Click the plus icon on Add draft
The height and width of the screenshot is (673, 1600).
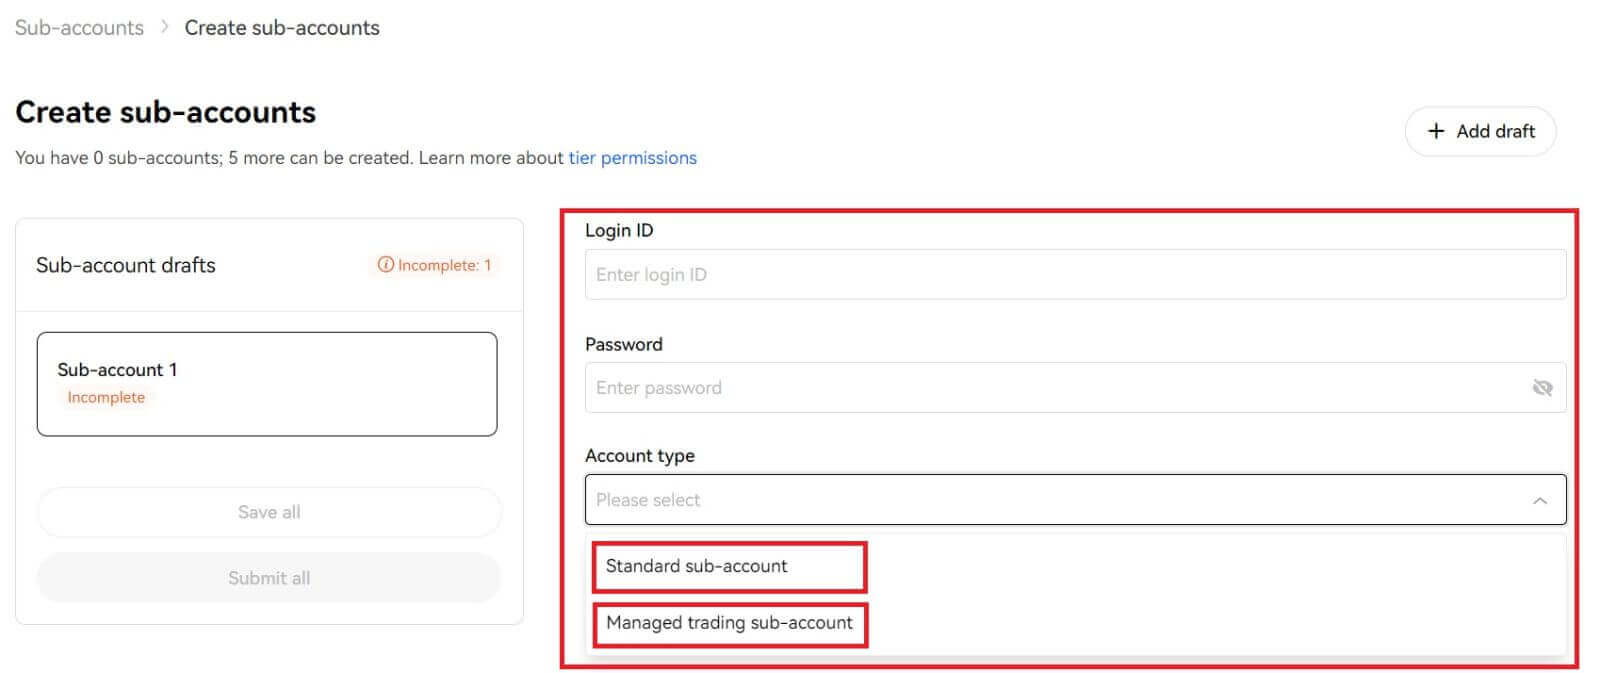tap(1437, 131)
